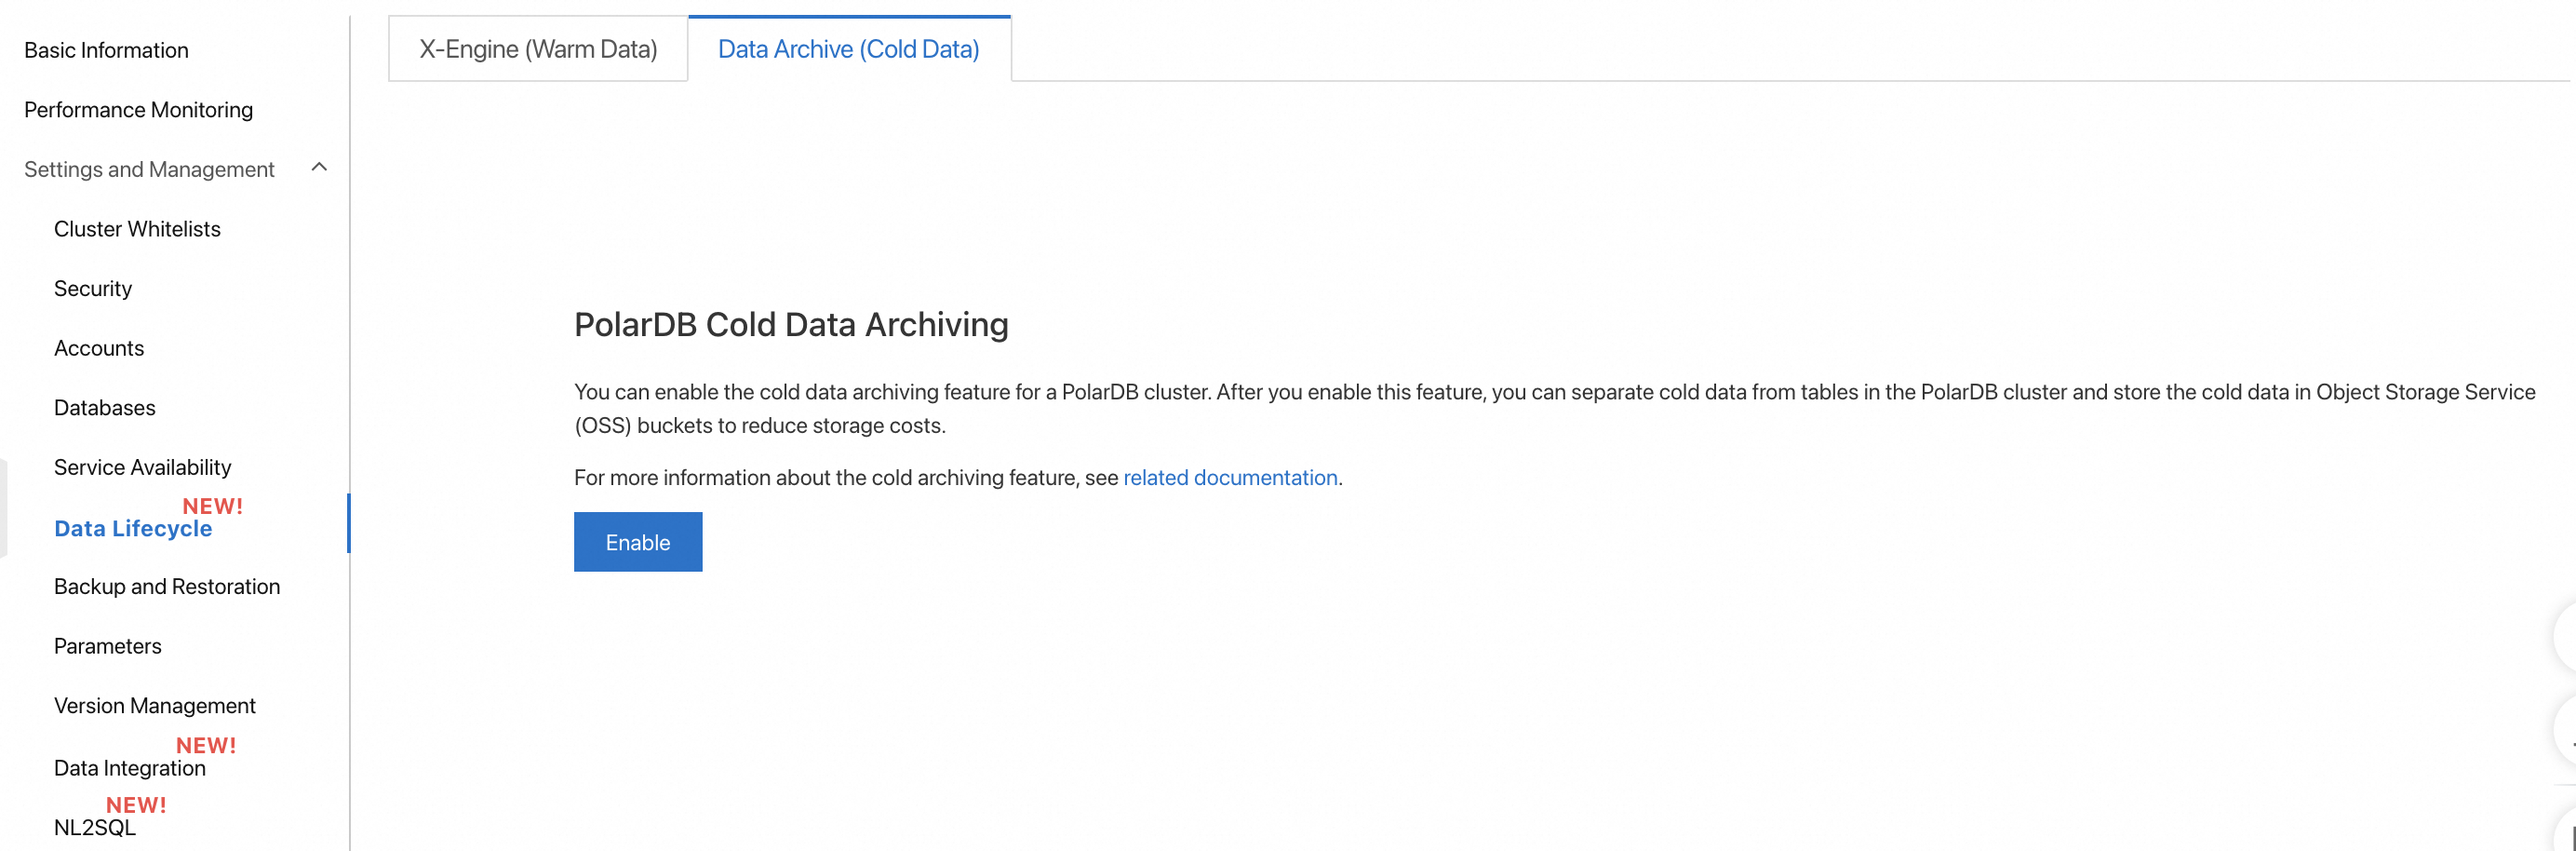Viewport: 2576px width, 851px height.
Task: Select Settings and Management section label
Action: 149,169
